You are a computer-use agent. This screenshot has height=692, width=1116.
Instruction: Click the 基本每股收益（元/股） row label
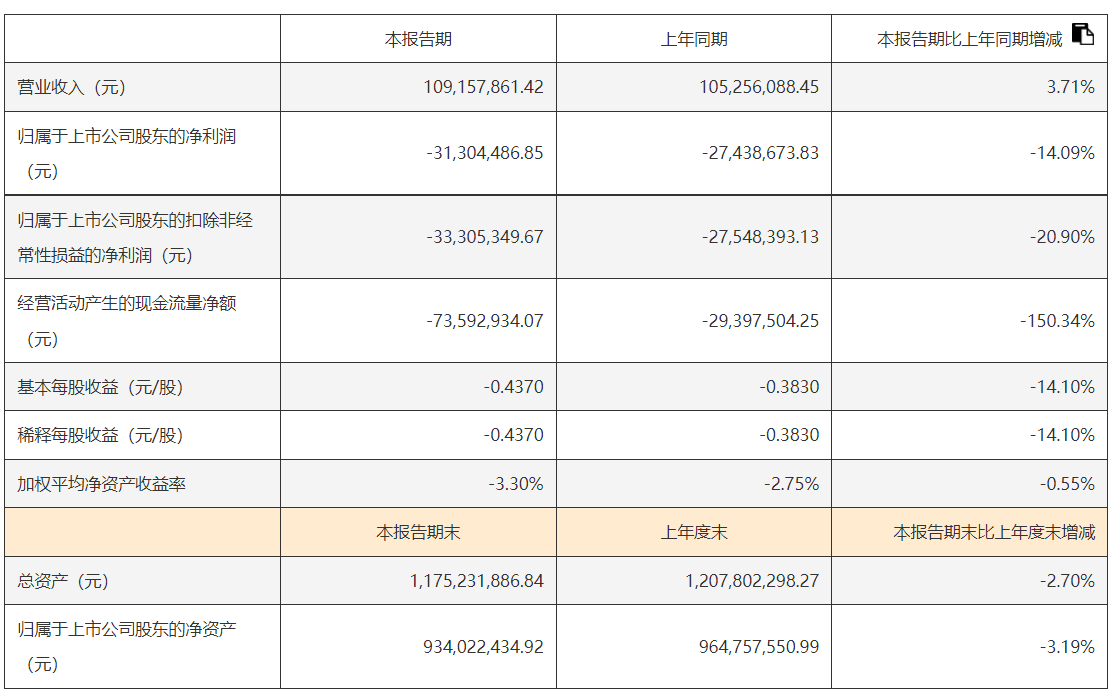[101, 387]
